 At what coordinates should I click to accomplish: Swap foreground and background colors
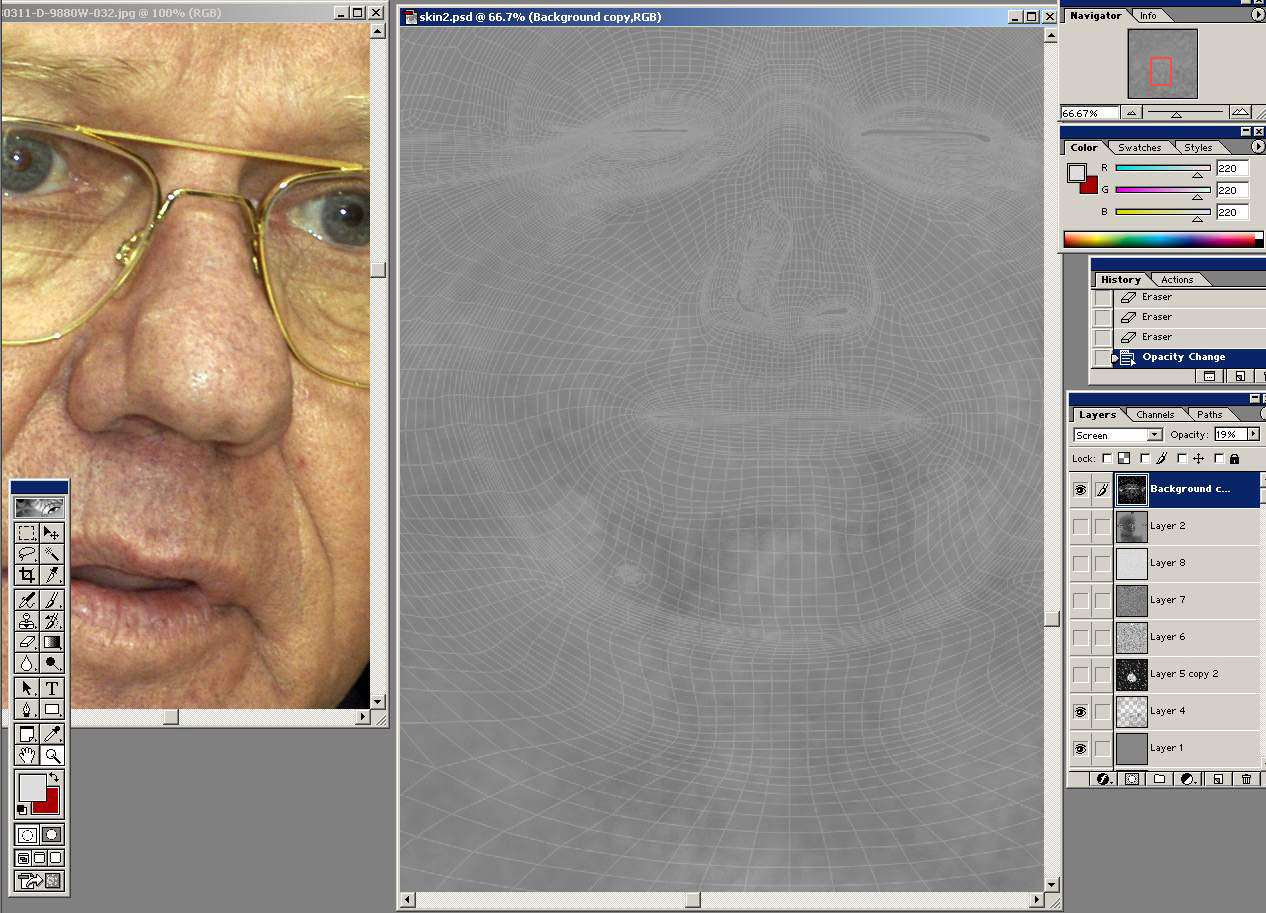click(54, 777)
